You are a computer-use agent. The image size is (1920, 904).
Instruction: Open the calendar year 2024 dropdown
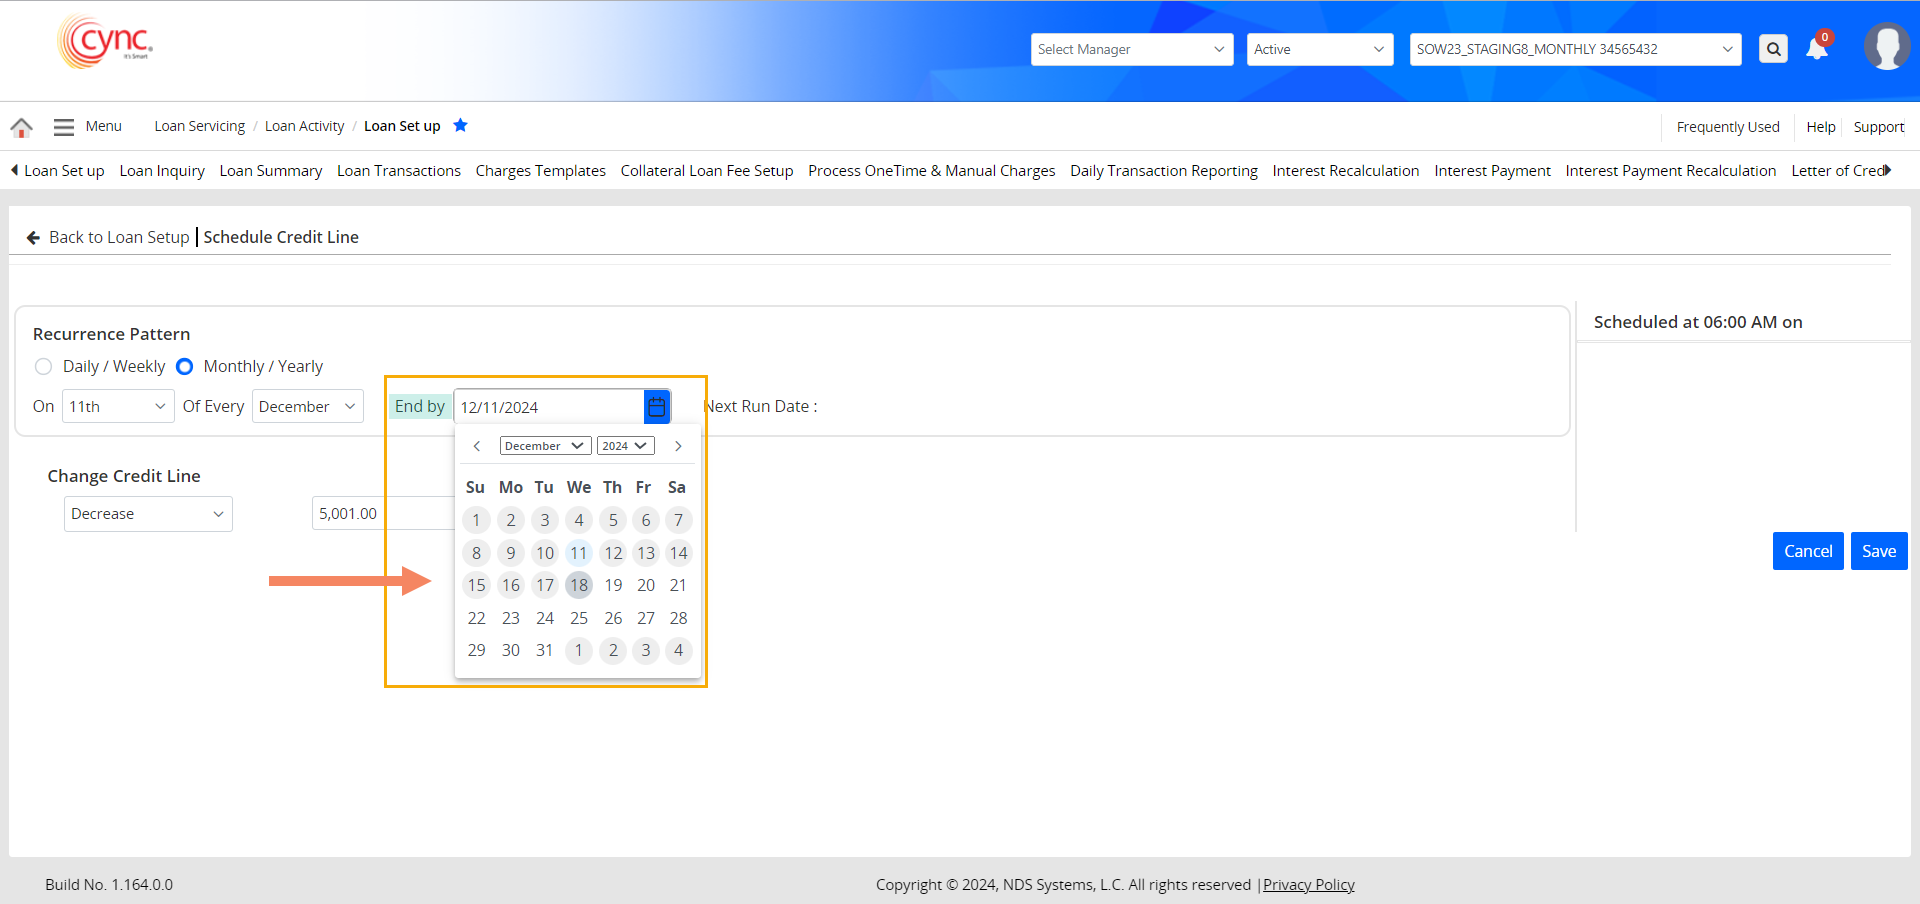click(626, 446)
